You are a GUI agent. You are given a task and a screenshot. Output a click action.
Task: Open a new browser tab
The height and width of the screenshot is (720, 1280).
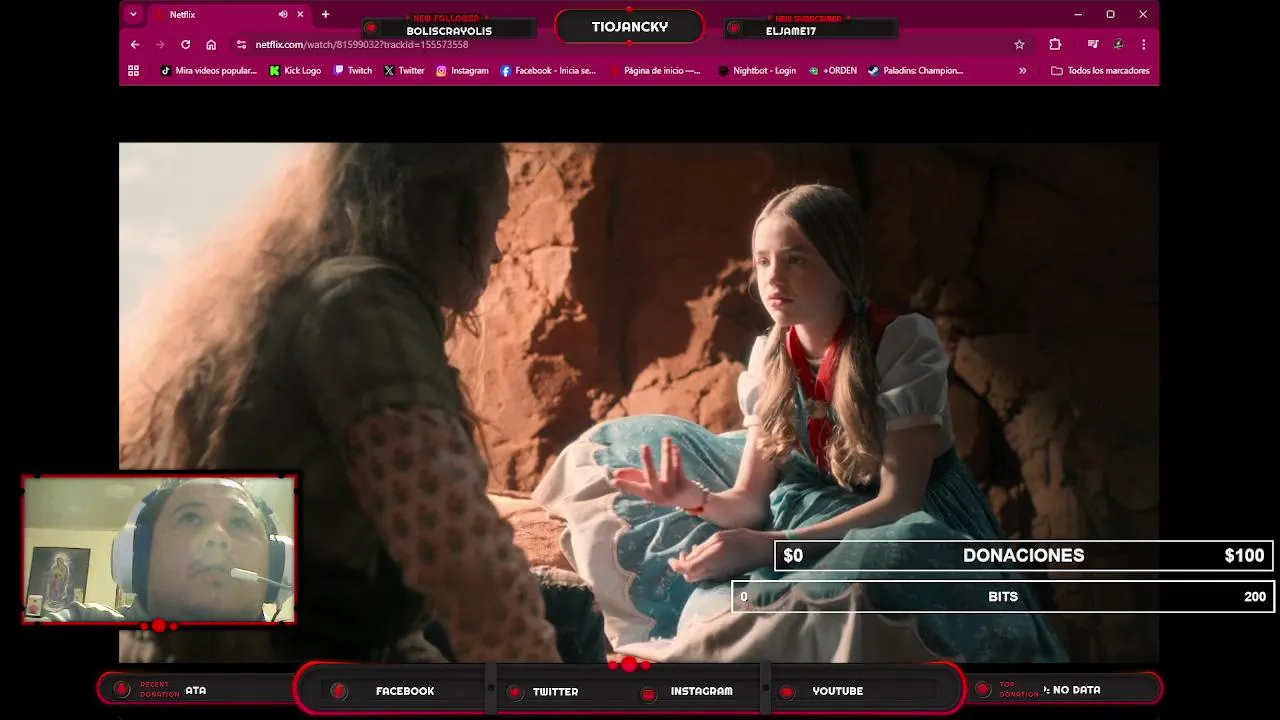tap(325, 15)
